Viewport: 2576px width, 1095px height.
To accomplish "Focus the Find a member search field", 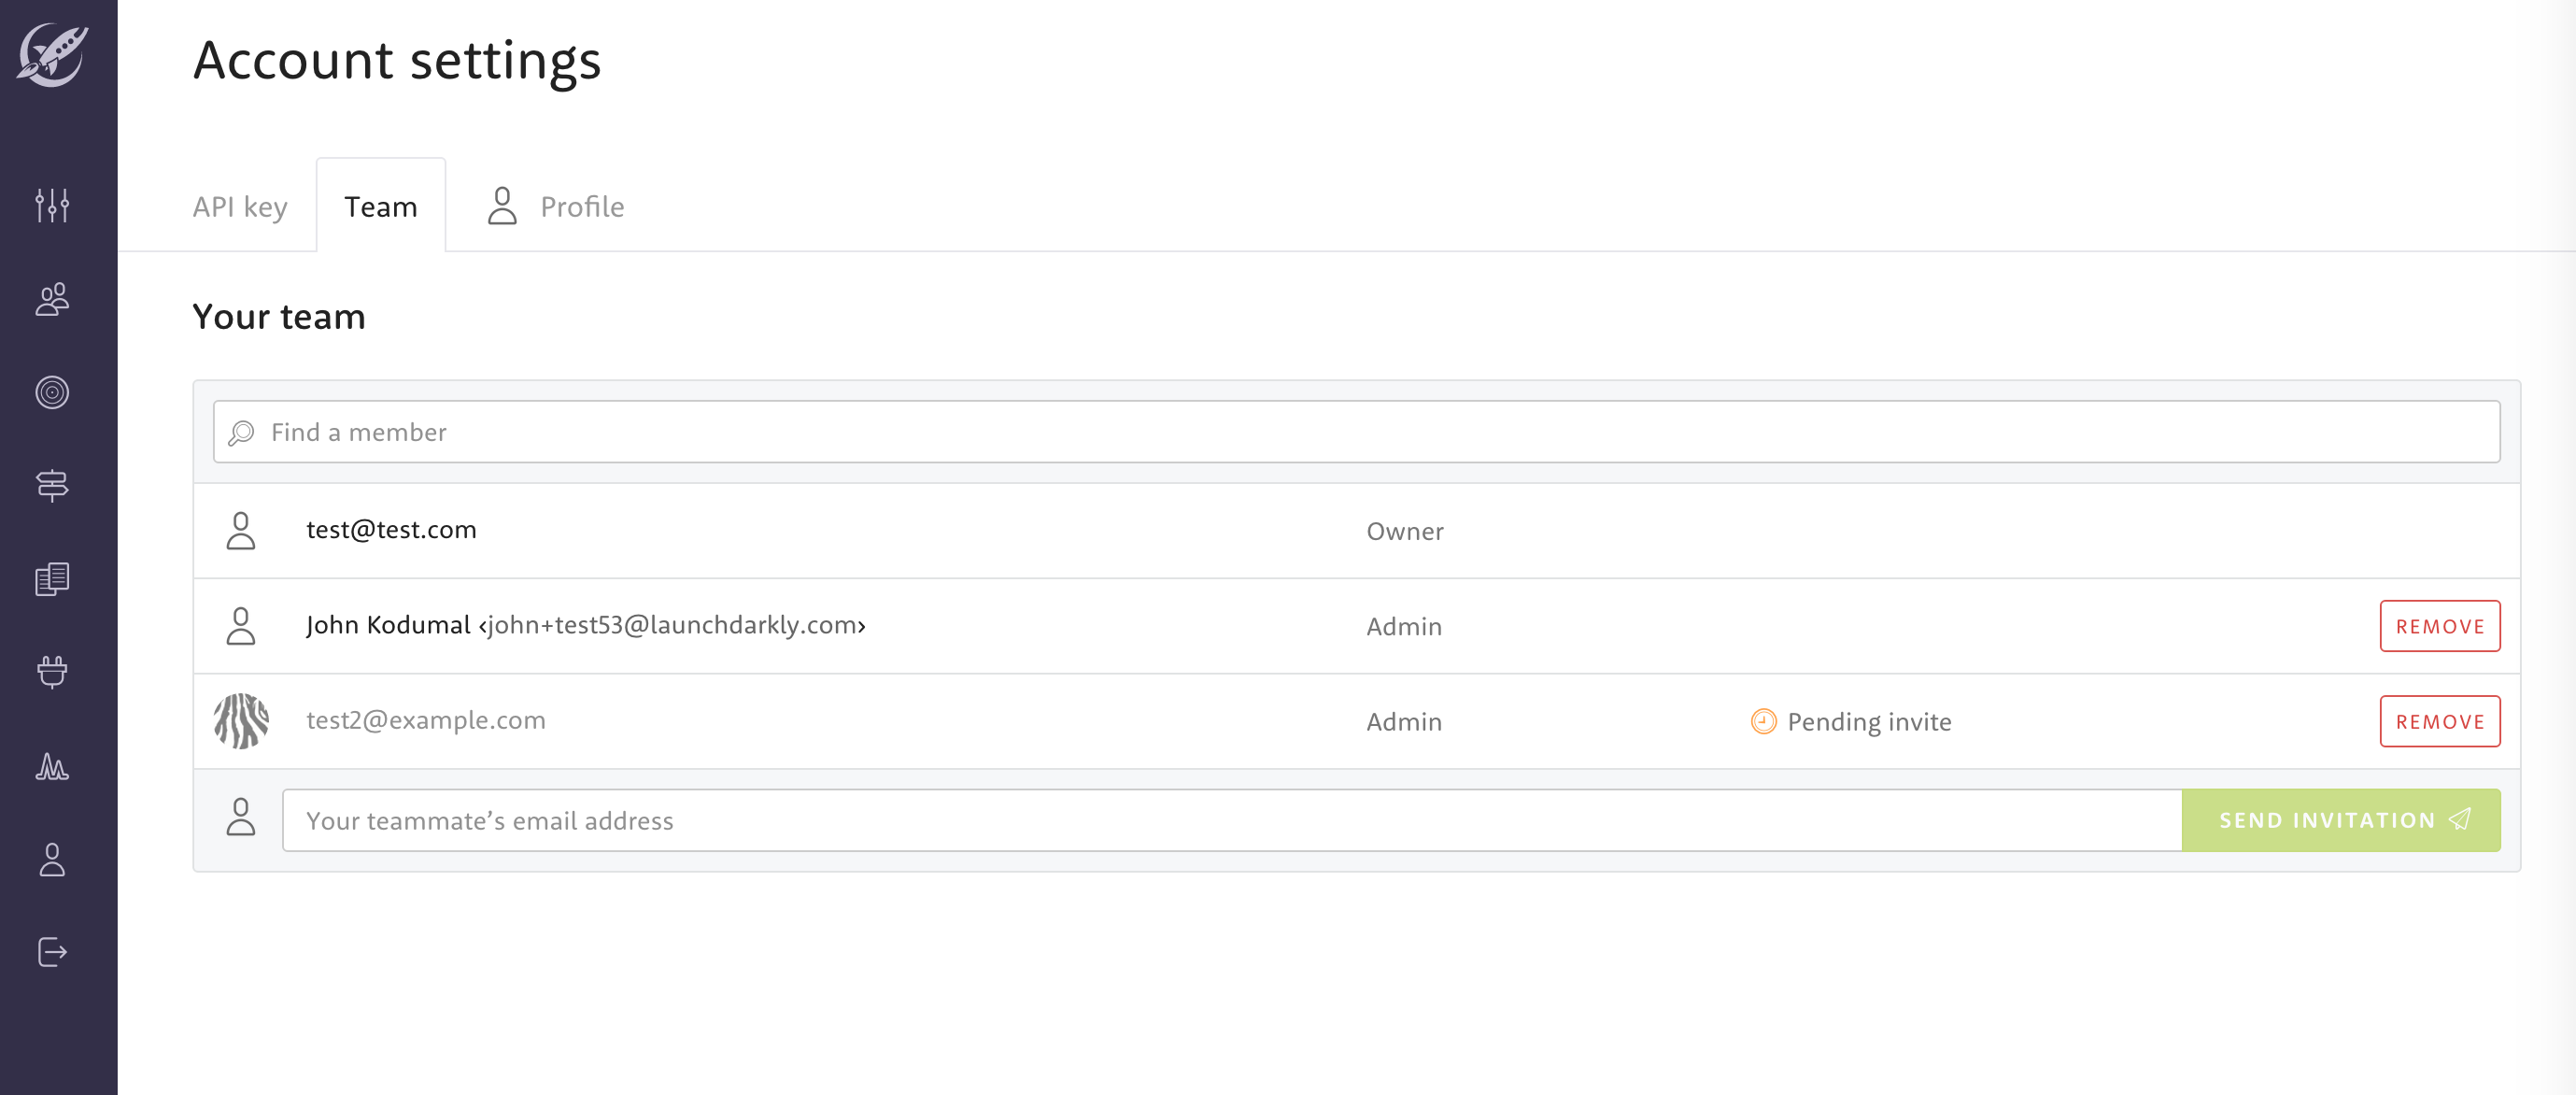I will point(1356,432).
